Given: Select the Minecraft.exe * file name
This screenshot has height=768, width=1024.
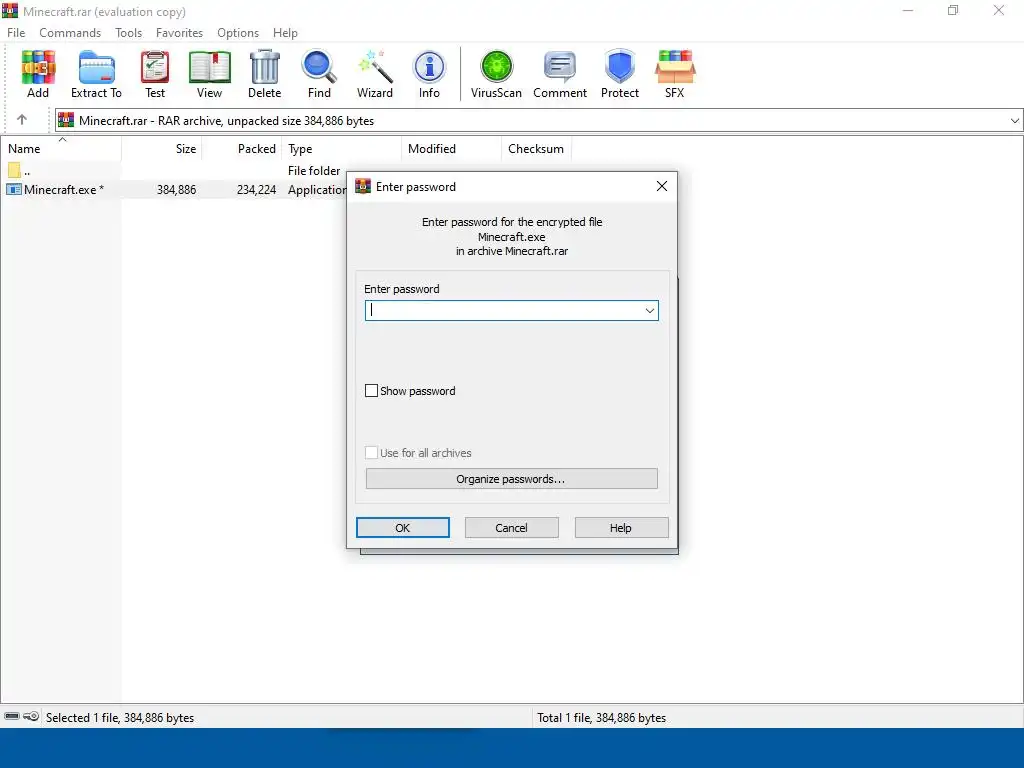Looking at the screenshot, I should click(x=64, y=189).
